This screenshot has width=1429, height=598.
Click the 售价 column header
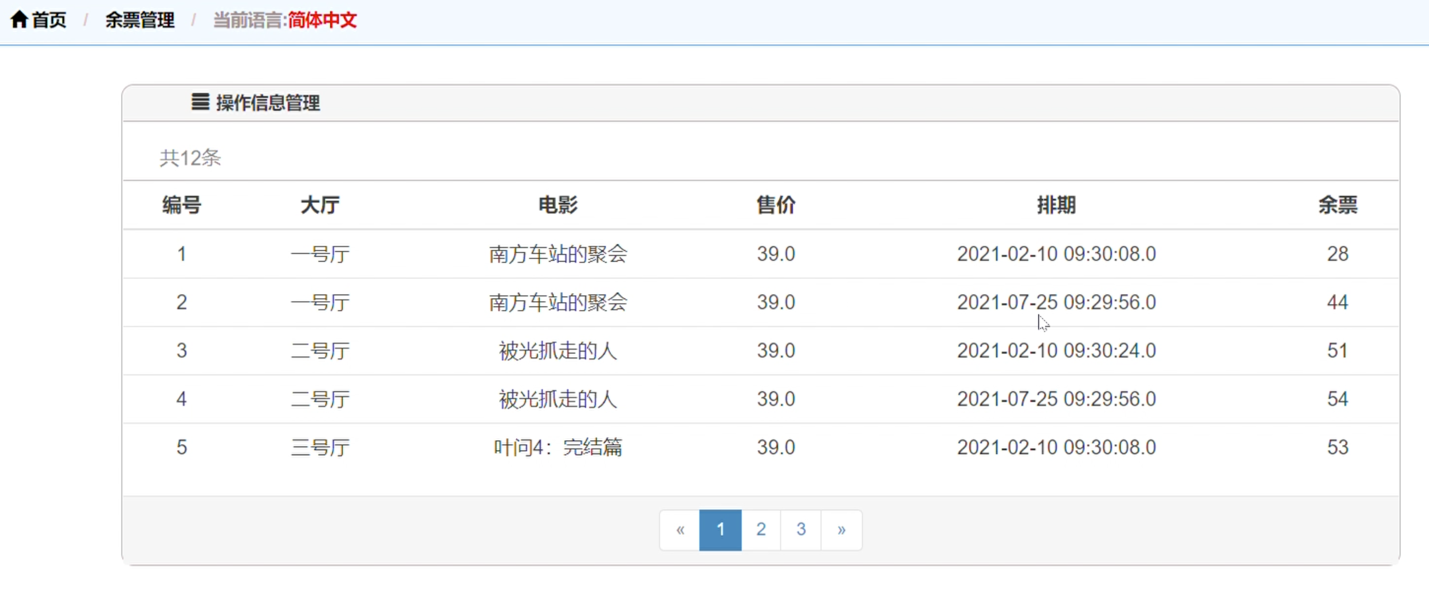coord(776,205)
